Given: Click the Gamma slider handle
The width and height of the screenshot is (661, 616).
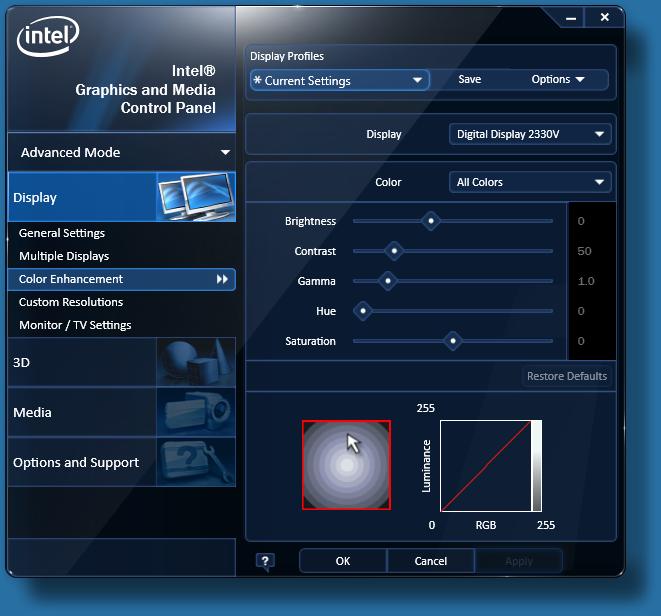Looking at the screenshot, I should click(388, 281).
